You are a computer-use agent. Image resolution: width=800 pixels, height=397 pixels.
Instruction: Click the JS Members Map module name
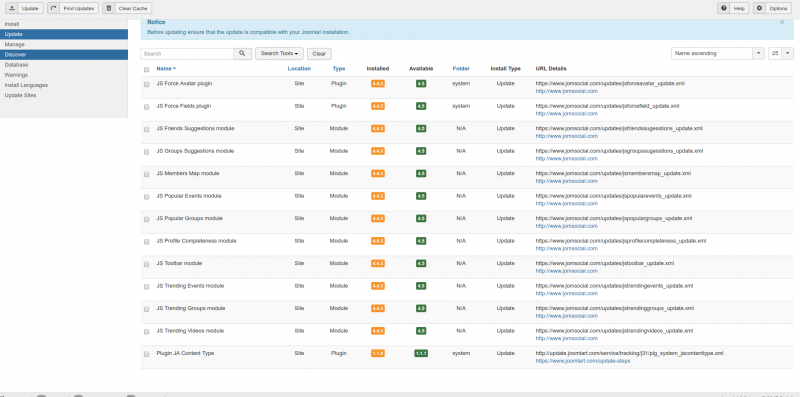188,173
